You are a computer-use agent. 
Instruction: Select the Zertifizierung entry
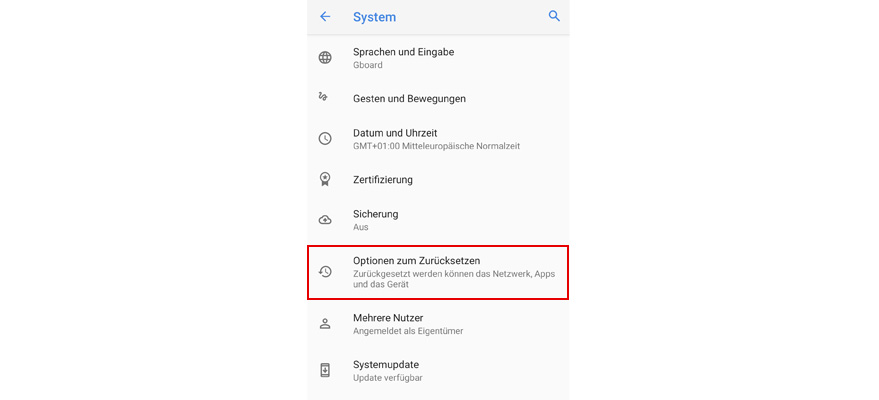(x=383, y=180)
